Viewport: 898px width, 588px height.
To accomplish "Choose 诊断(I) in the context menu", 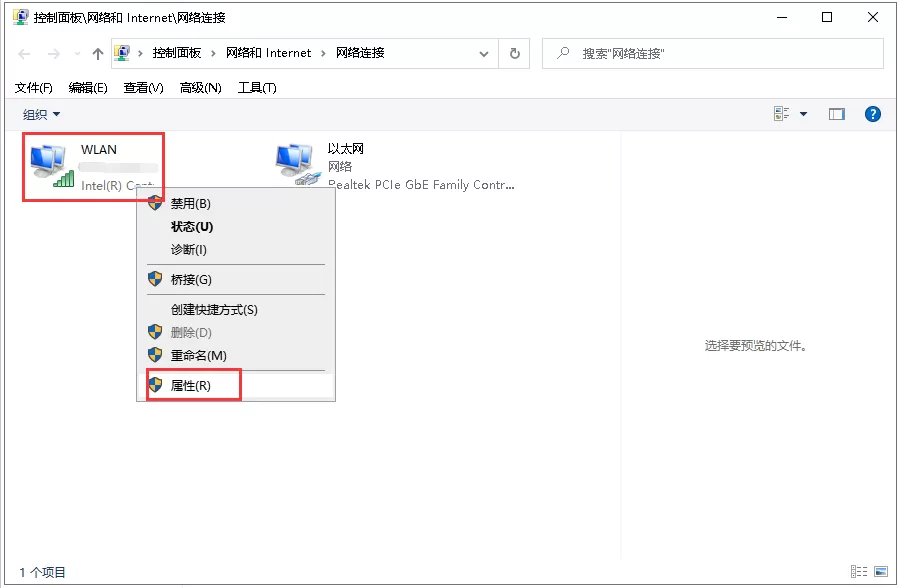I will coord(193,250).
